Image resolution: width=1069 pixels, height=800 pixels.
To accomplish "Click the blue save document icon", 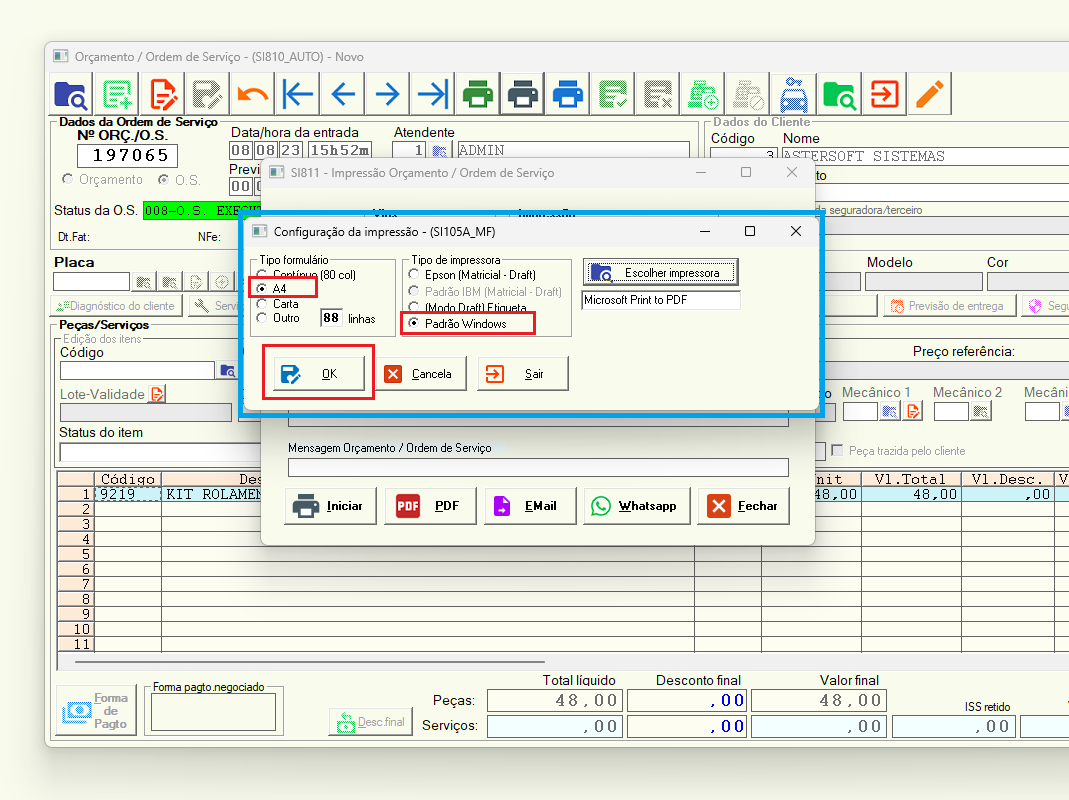I will 207,95.
